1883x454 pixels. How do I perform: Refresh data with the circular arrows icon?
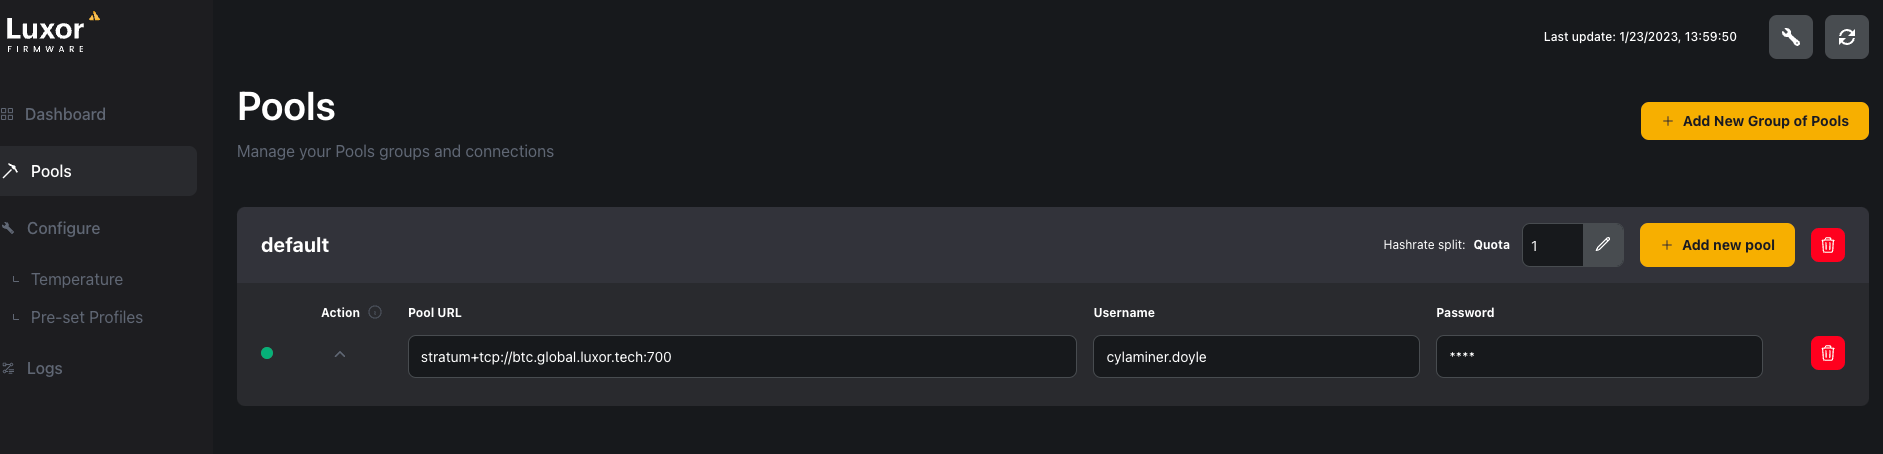tap(1846, 37)
